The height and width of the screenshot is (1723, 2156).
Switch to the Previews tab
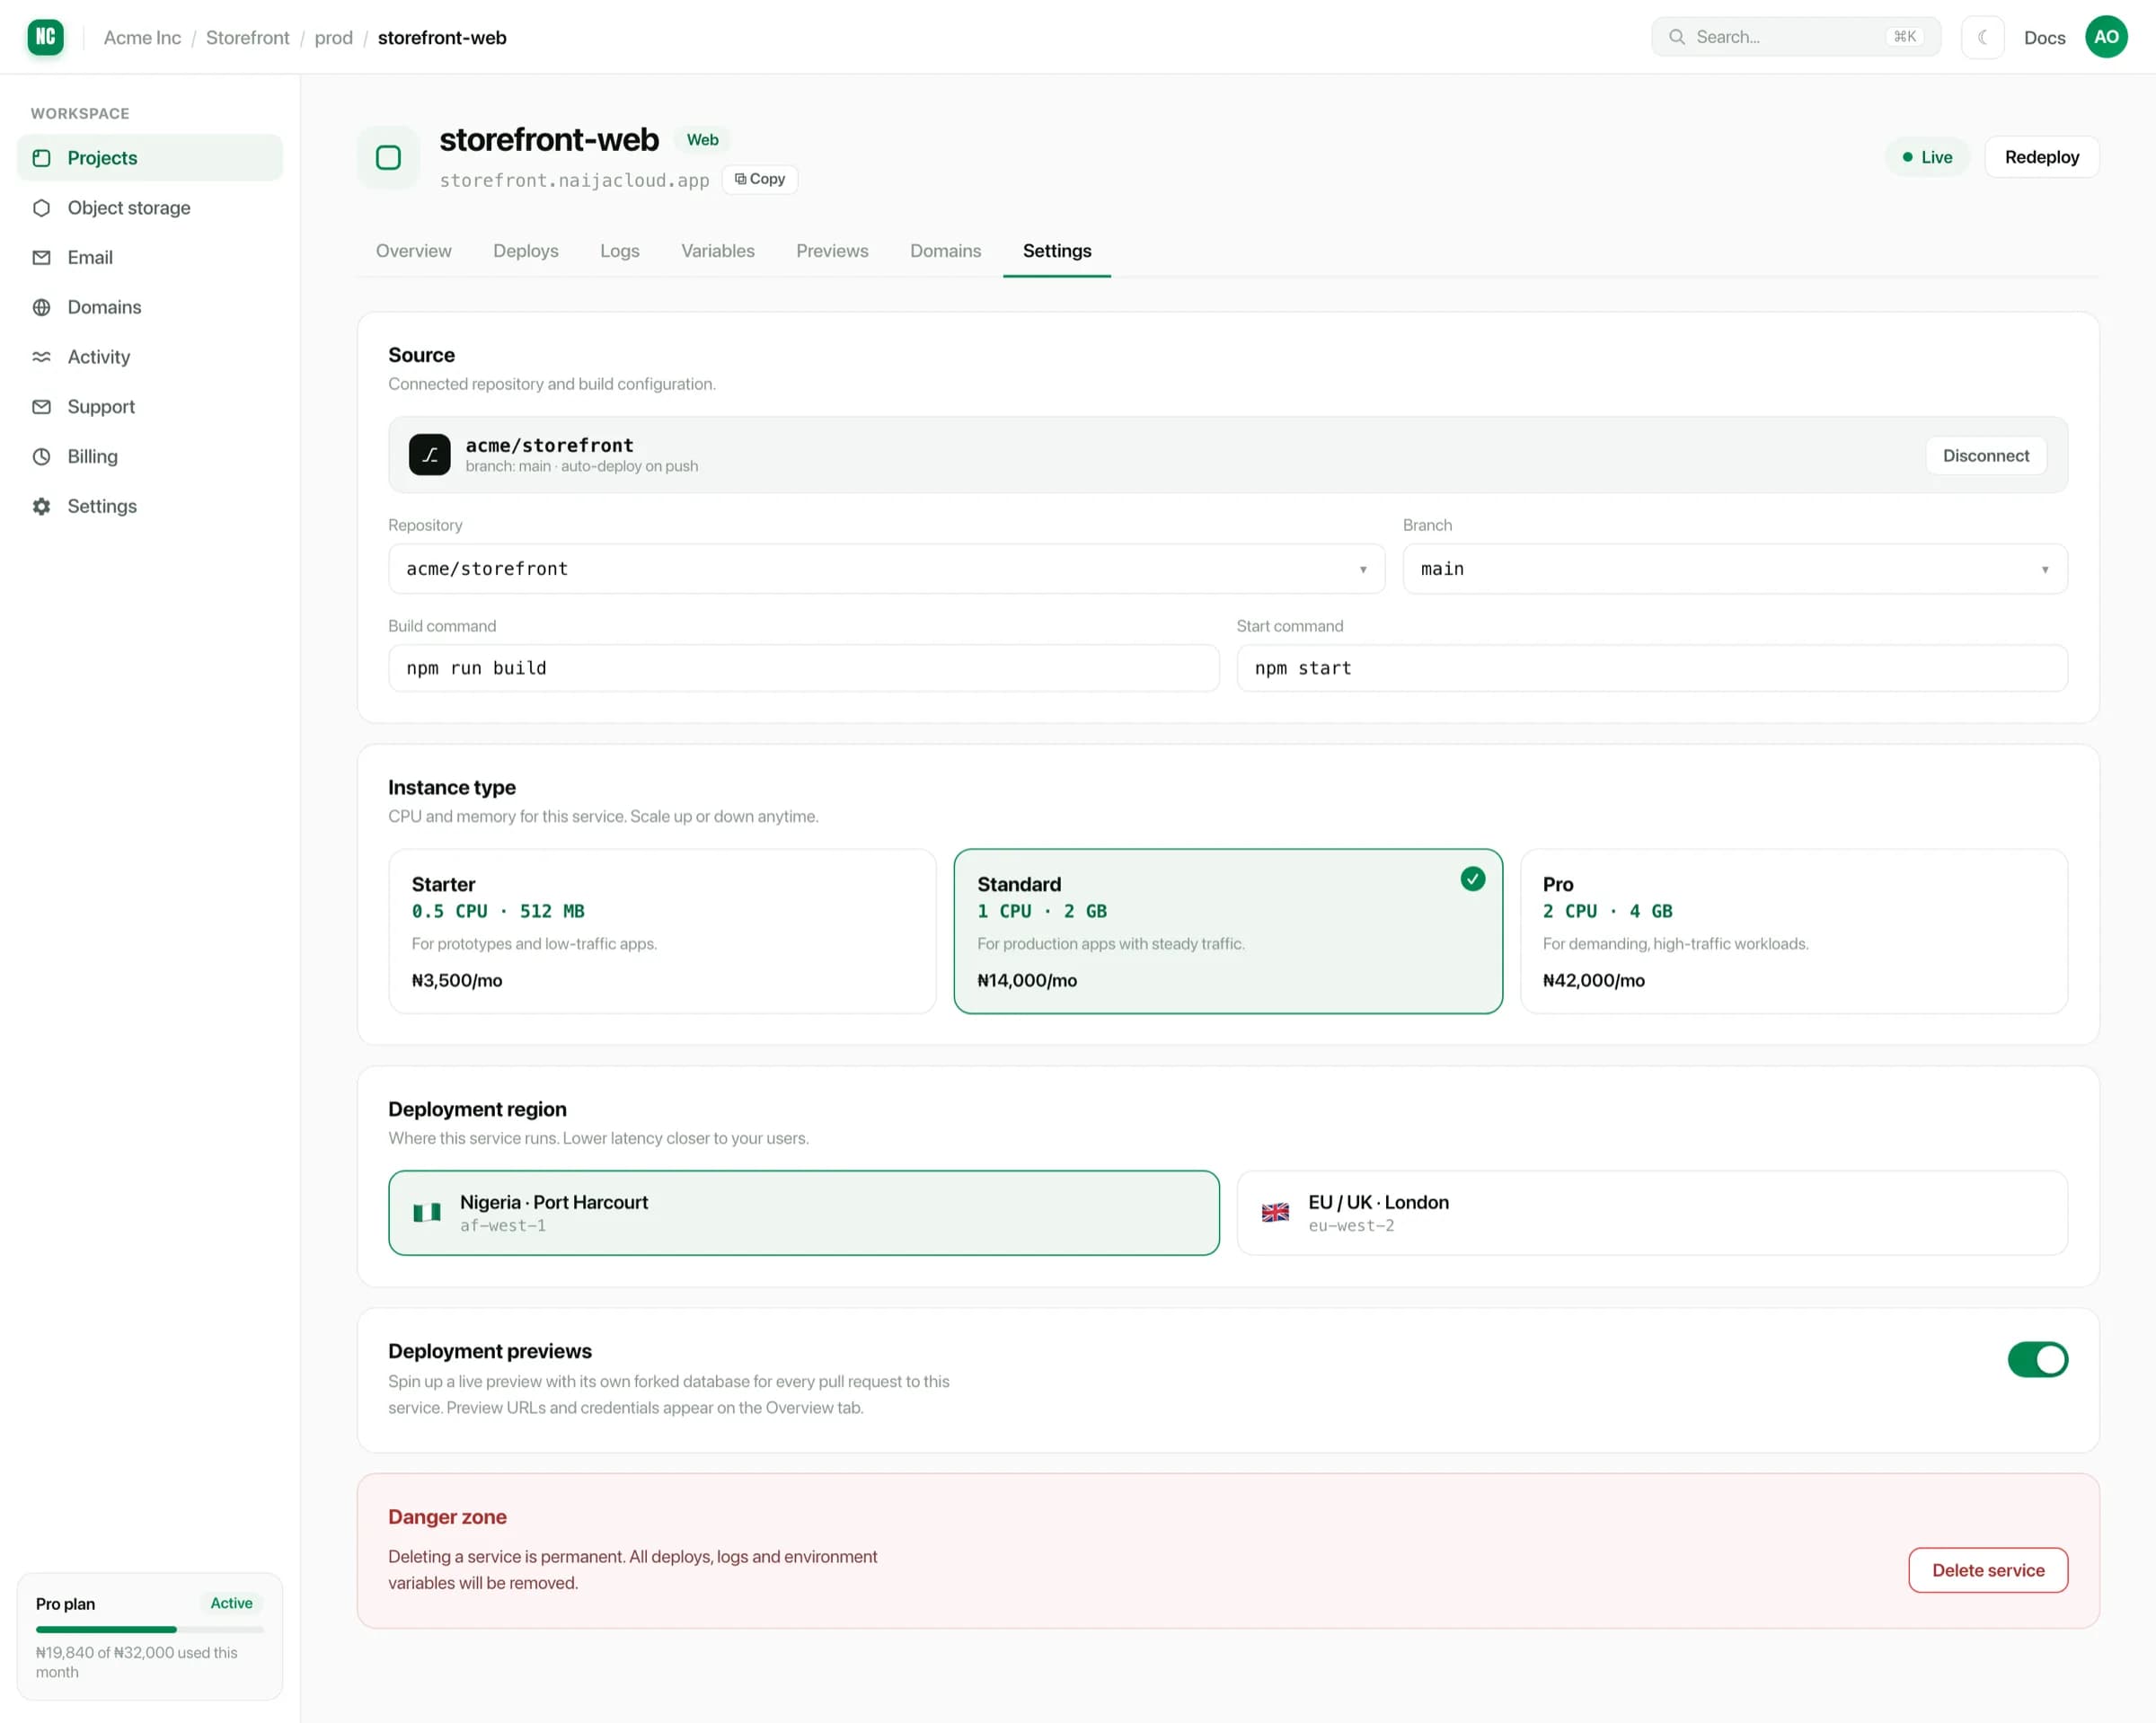pos(832,251)
